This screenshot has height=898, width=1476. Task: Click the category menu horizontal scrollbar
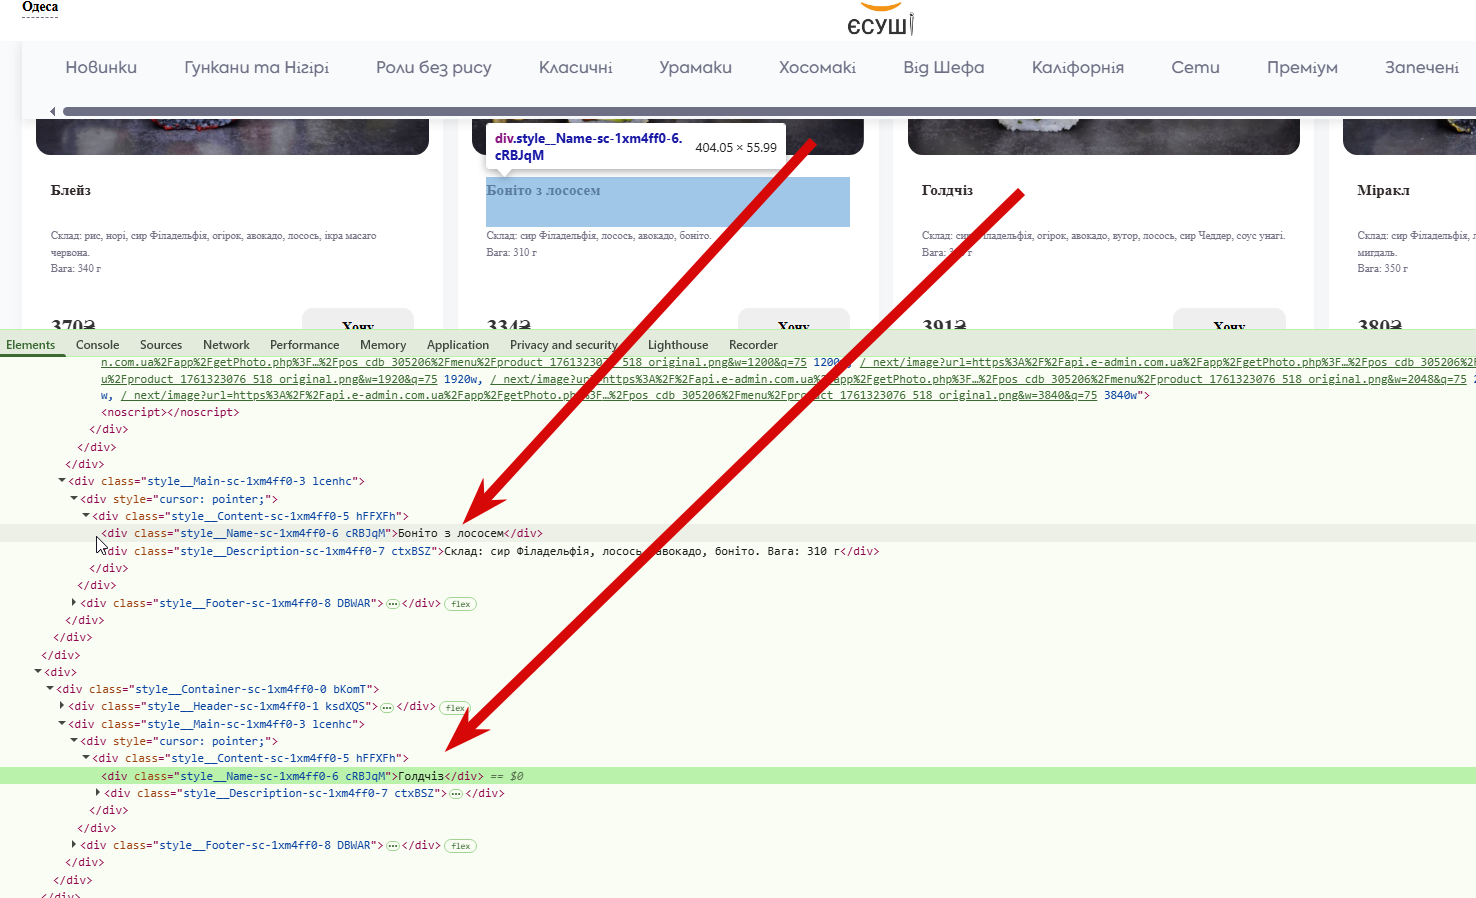769,111
